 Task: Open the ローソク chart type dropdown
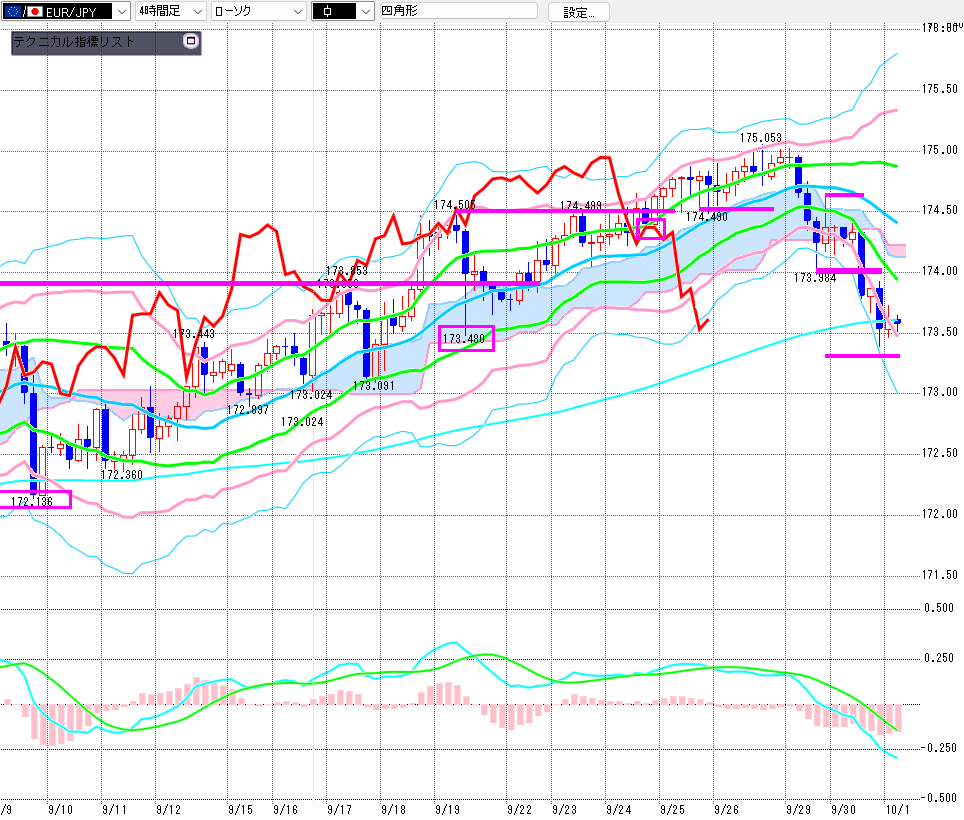point(298,11)
